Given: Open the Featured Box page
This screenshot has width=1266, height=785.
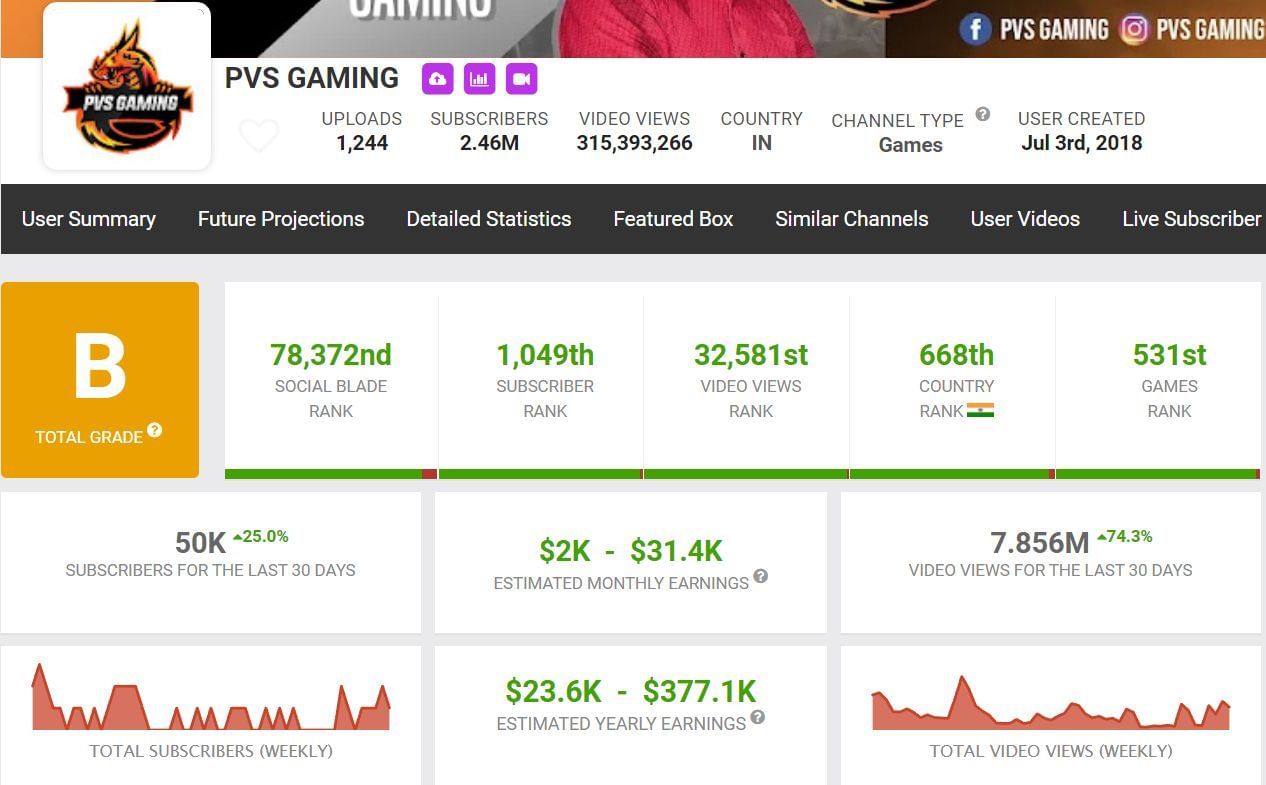Looking at the screenshot, I should 672,219.
